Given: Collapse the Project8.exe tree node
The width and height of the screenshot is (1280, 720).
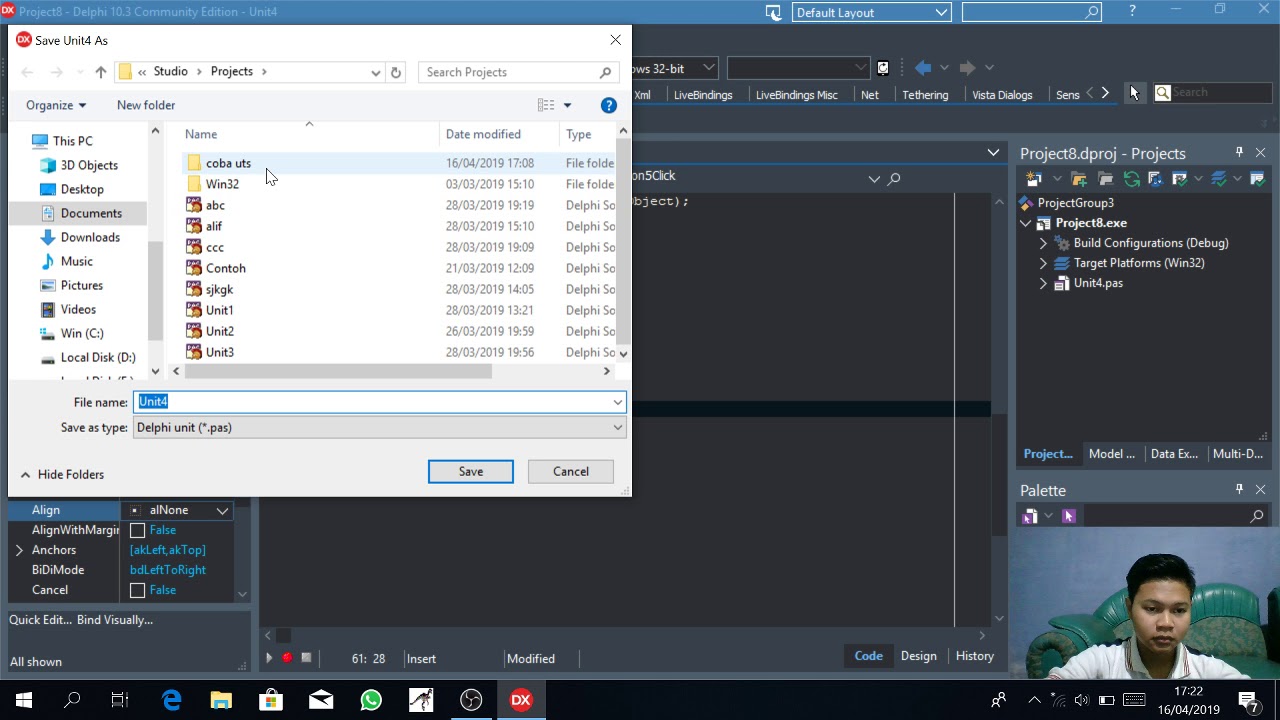Looking at the screenshot, I should point(1026,223).
